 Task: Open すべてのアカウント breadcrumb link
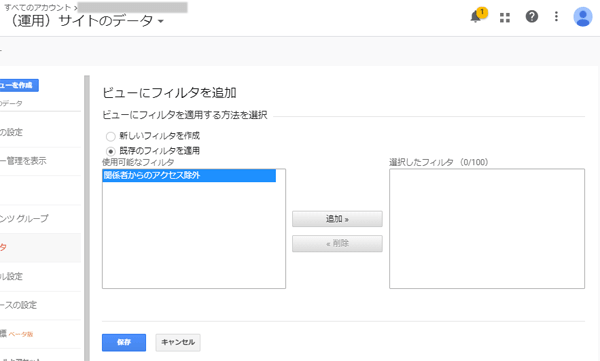coord(38,8)
